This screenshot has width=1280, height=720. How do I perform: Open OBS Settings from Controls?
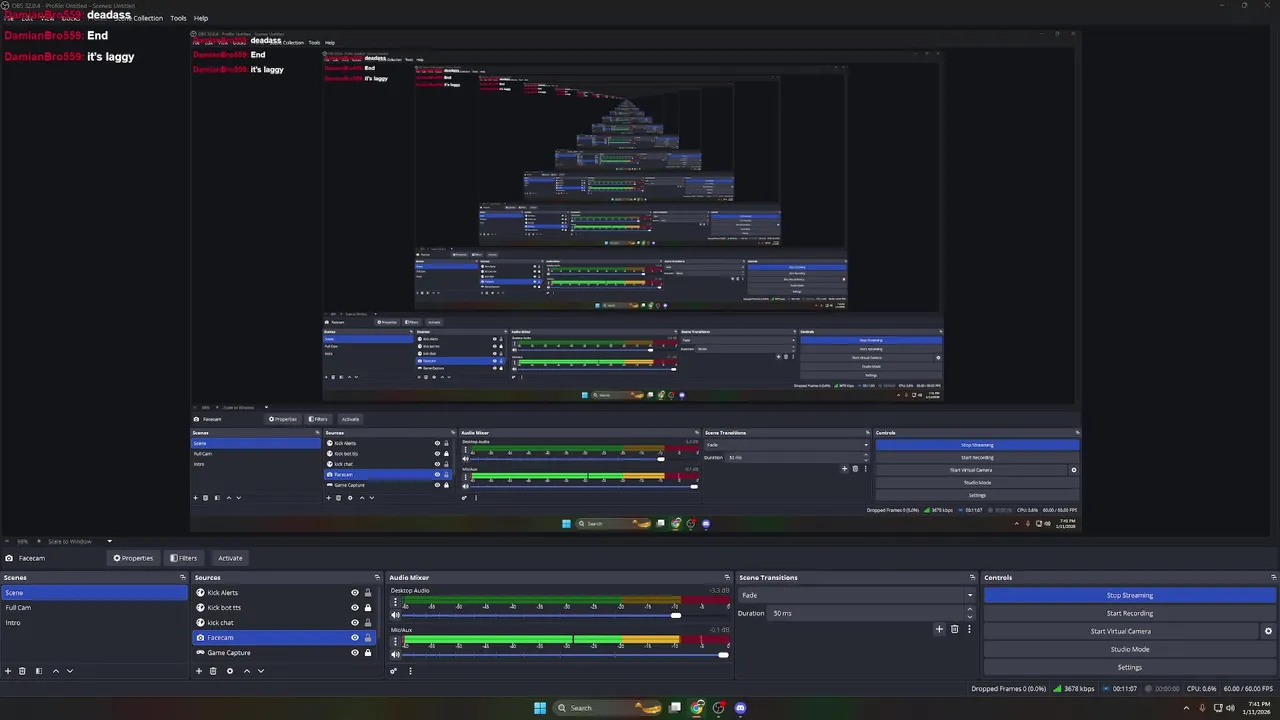pos(1130,667)
